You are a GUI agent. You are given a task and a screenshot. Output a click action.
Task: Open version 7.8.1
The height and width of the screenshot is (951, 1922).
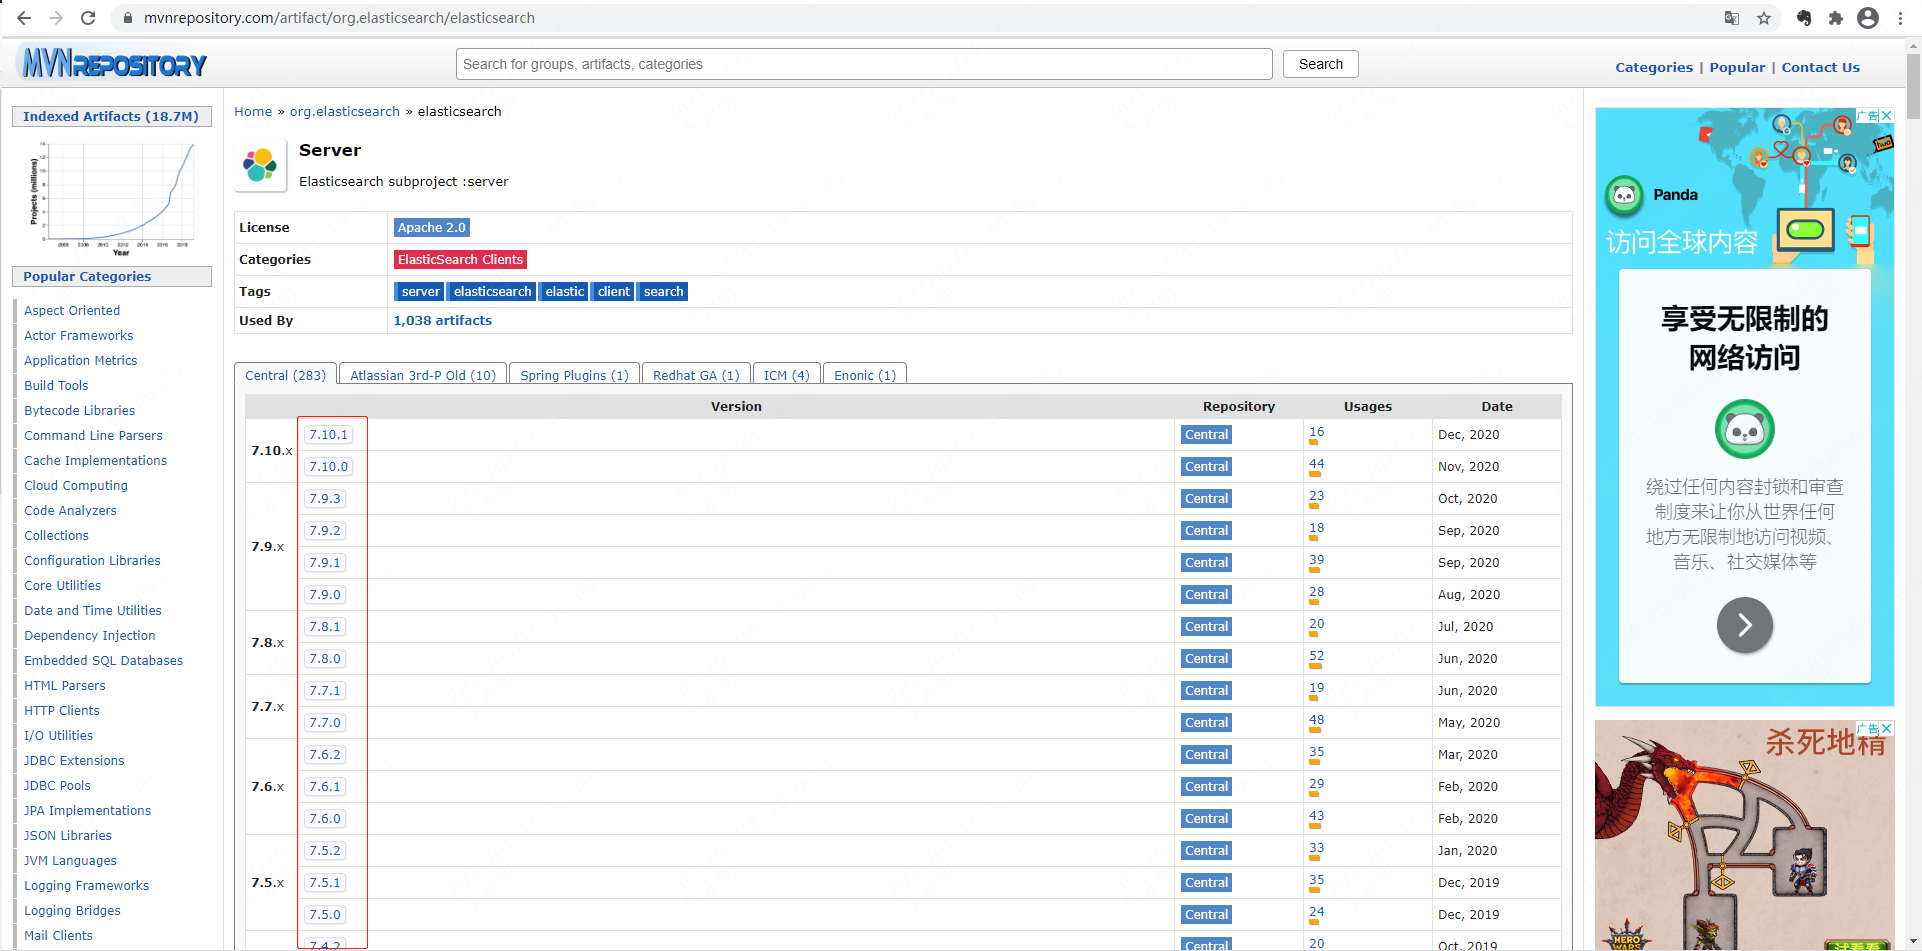coord(324,627)
